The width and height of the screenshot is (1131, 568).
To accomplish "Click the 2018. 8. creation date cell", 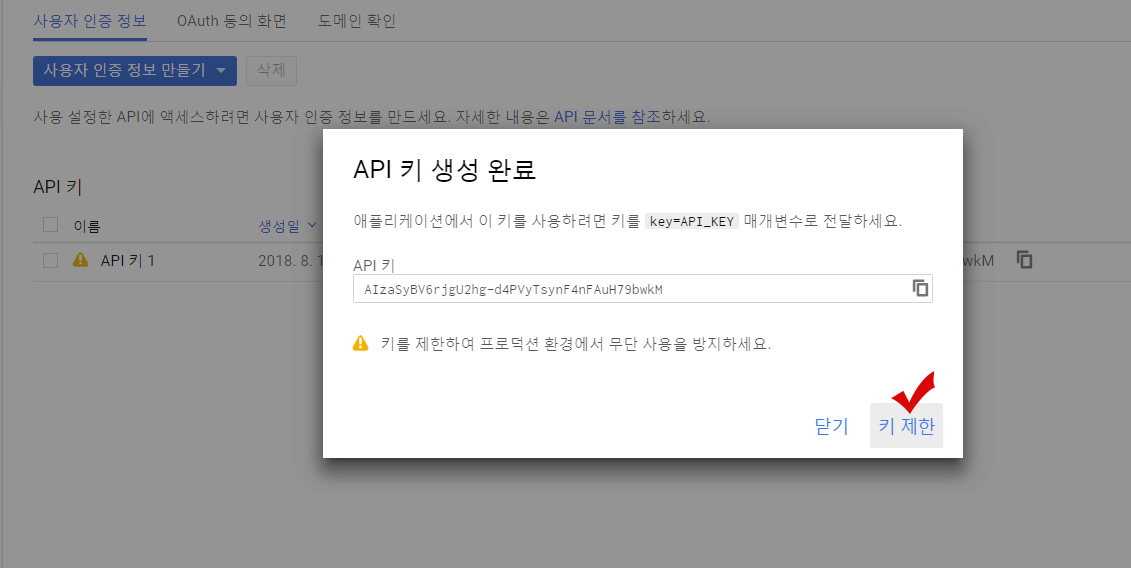I will 290,261.
